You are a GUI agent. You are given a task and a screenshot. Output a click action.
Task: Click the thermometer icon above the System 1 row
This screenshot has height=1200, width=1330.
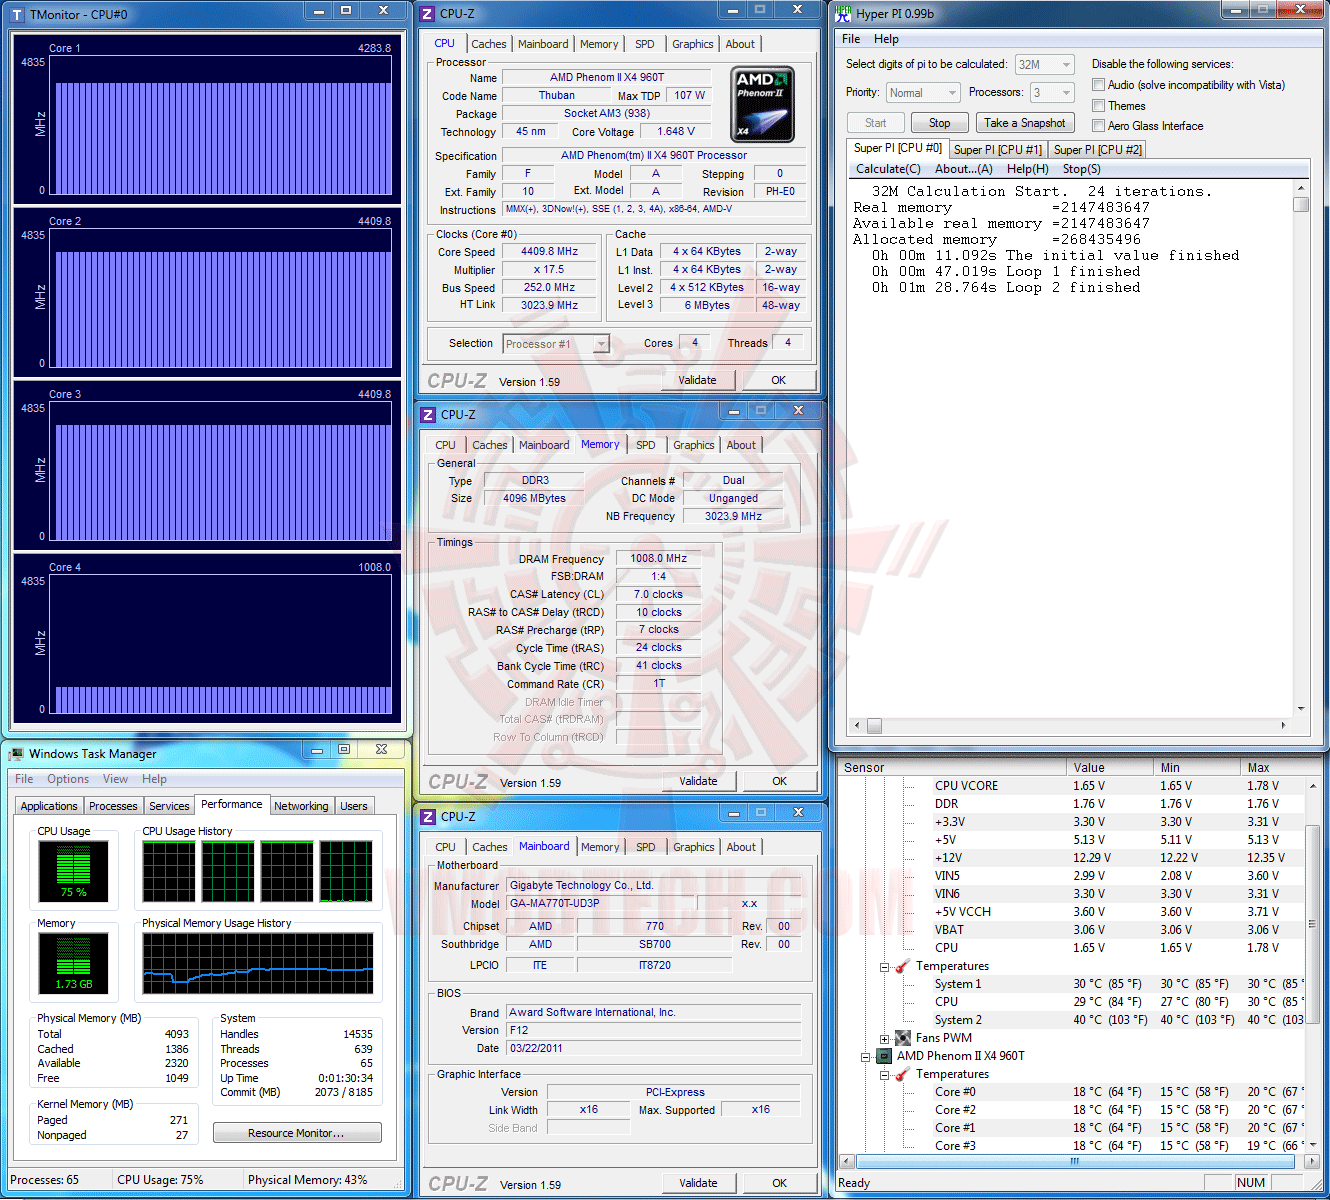(x=902, y=966)
